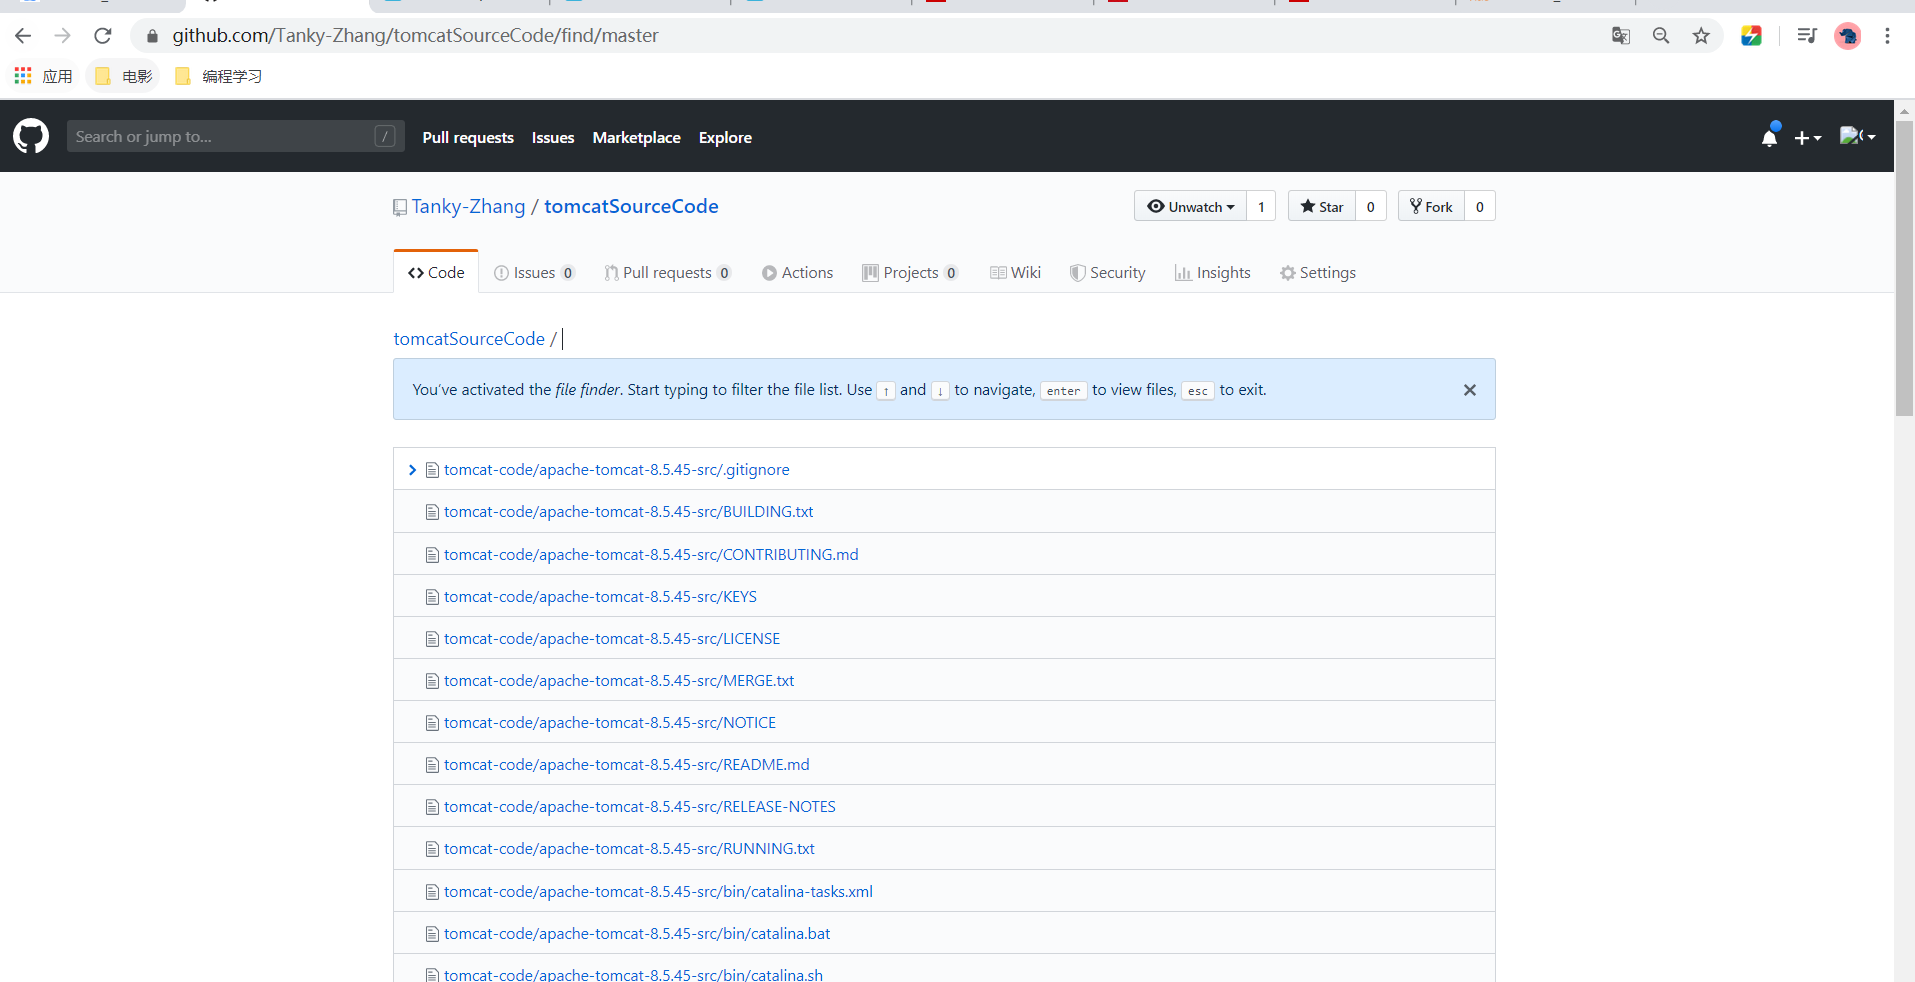Open the CONTRIBUTING.md file result

click(x=651, y=555)
